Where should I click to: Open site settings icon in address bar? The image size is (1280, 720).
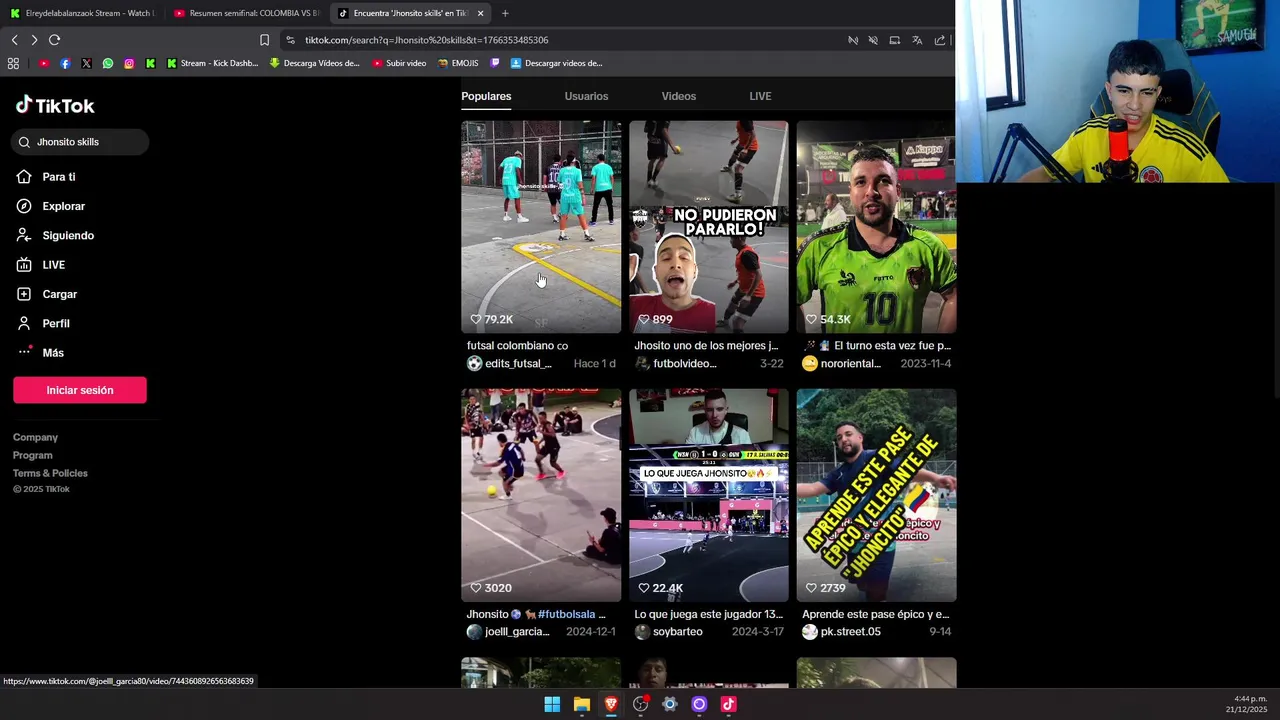point(290,40)
